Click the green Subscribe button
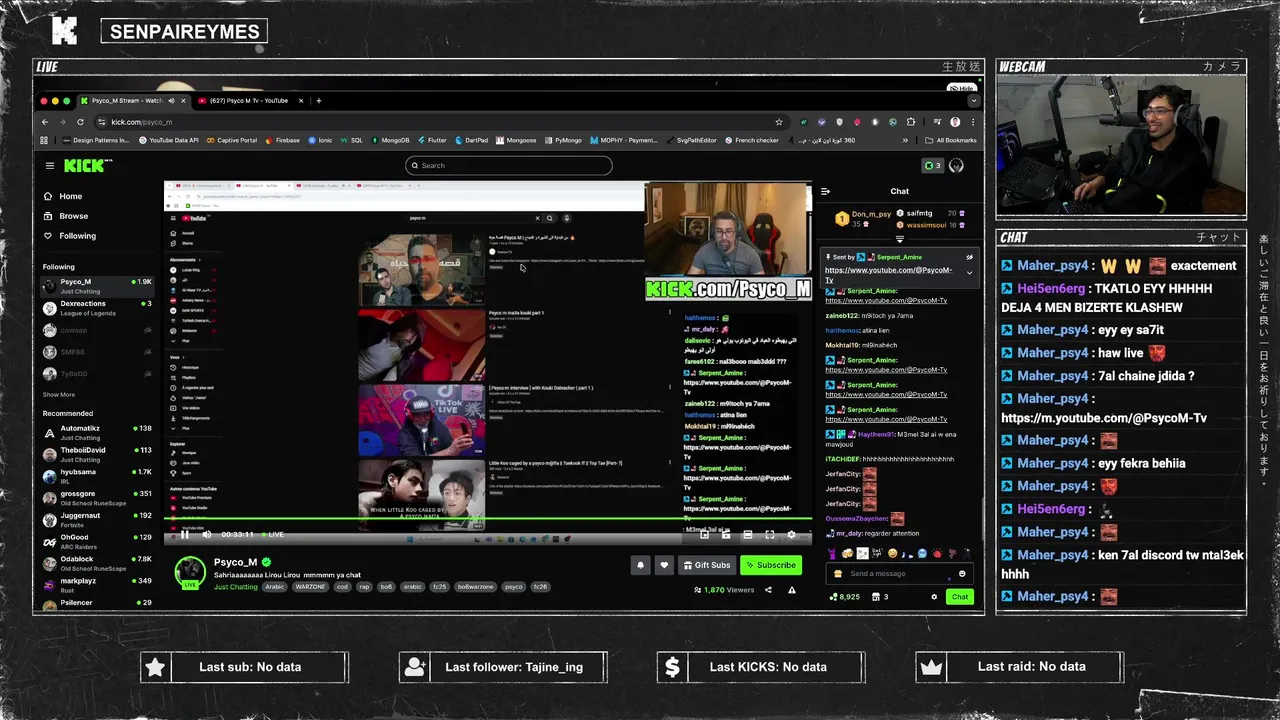The width and height of the screenshot is (1280, 720). pos(771,565)
